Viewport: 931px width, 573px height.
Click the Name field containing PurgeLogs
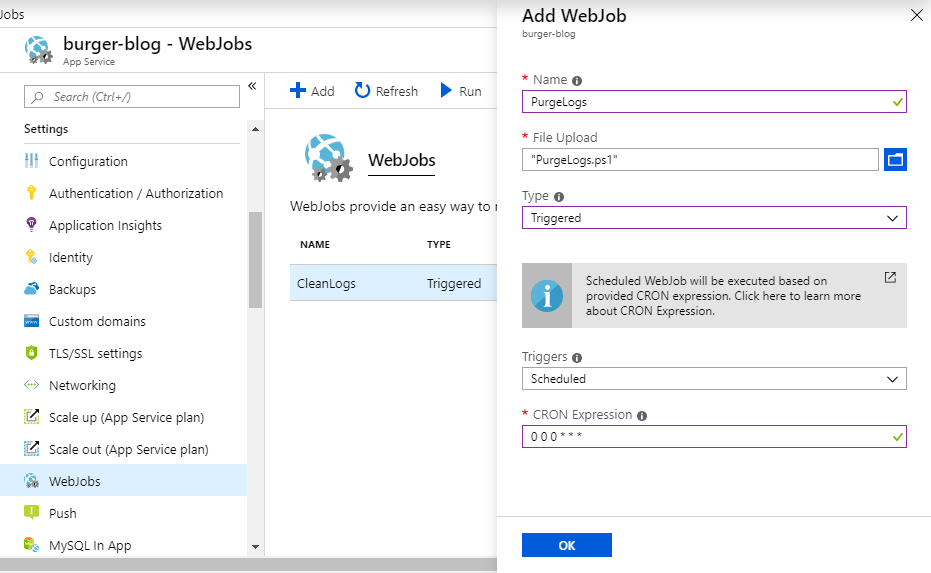tap(714, 102)
